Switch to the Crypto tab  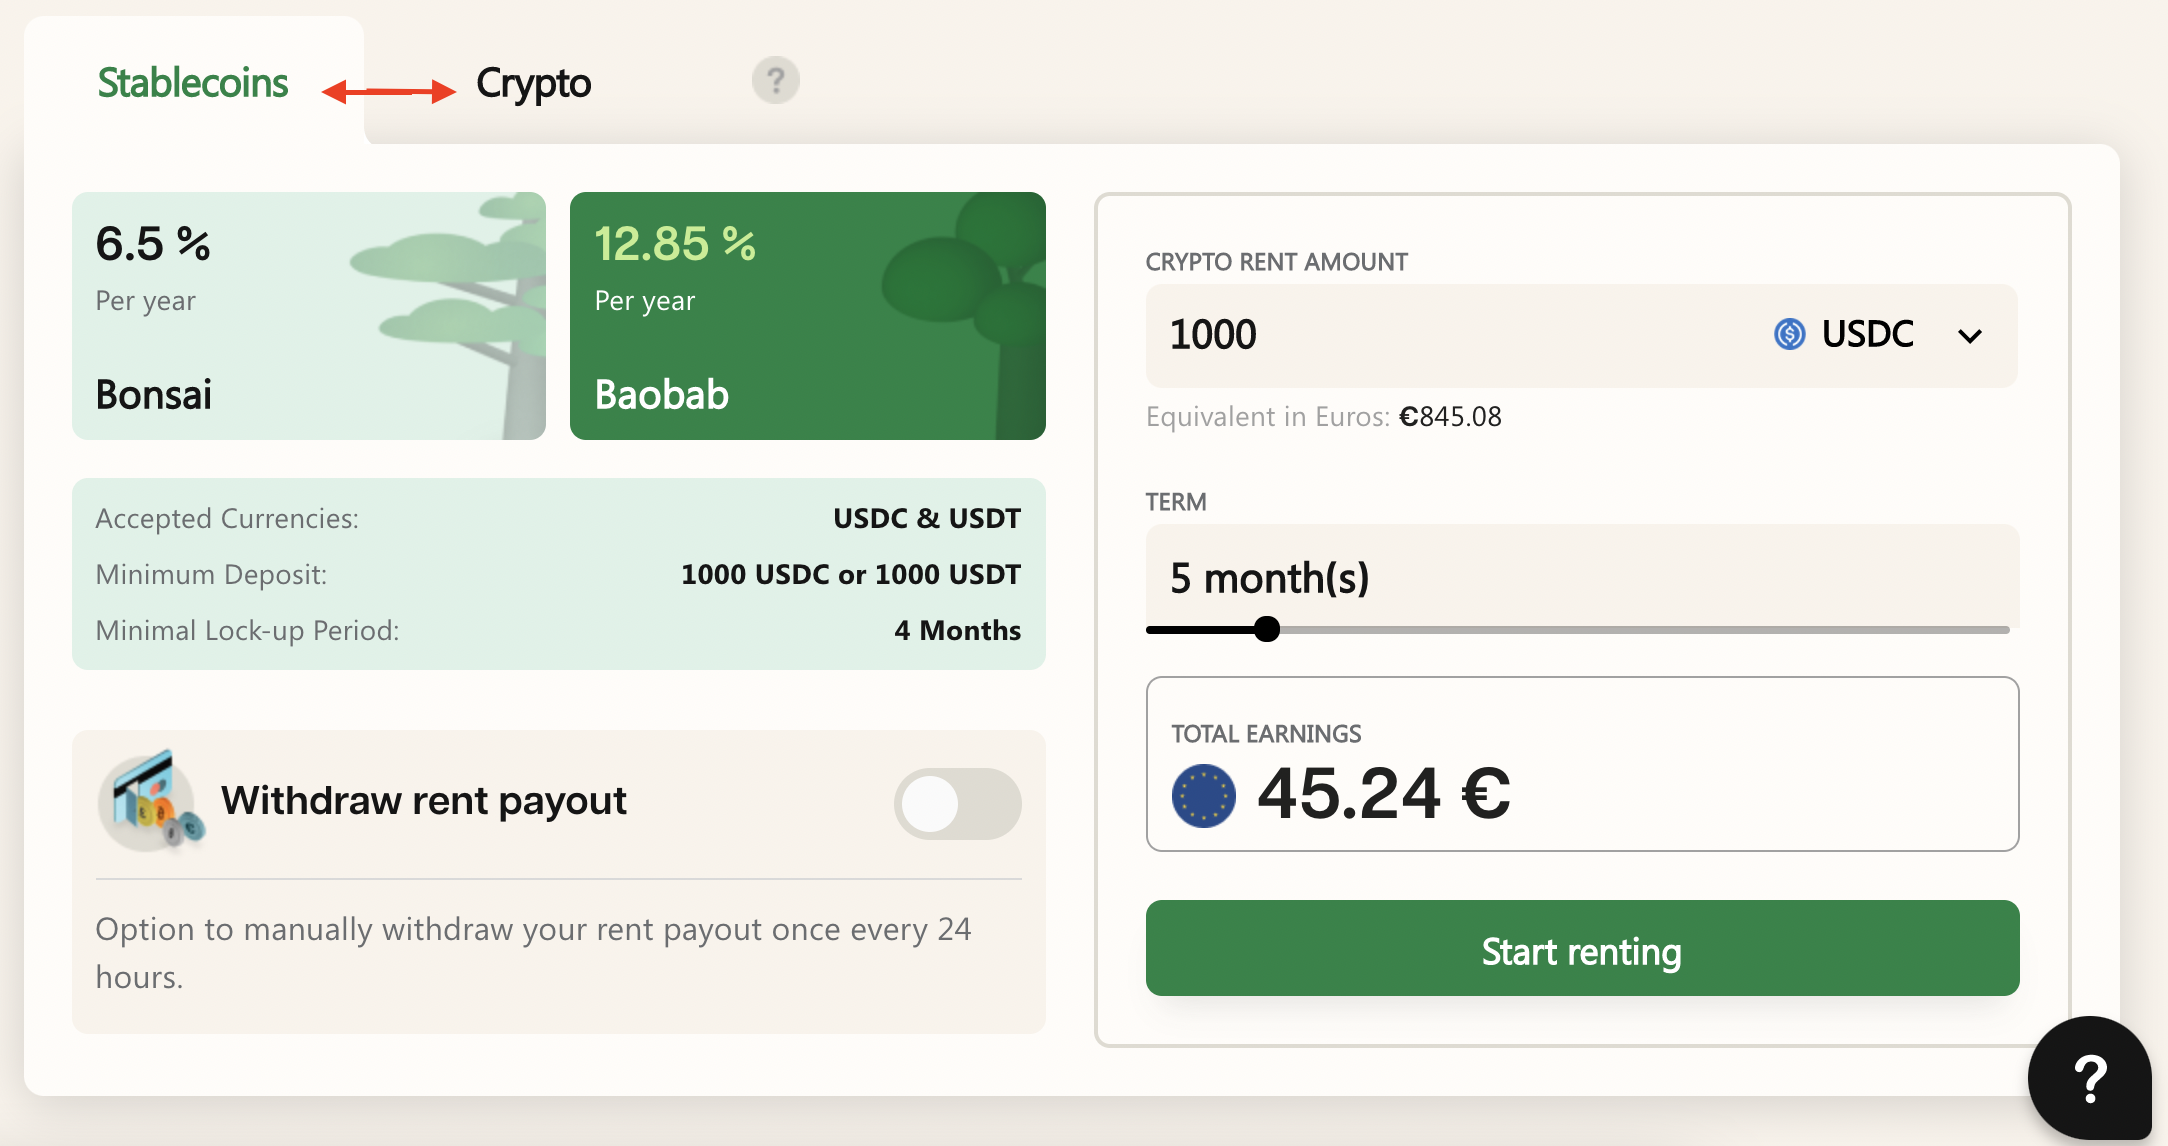tap(533, 84)
